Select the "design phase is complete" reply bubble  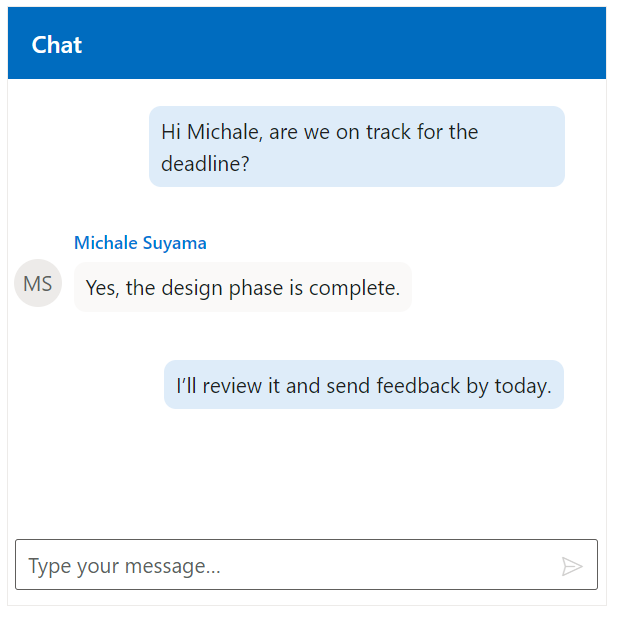coord(243,288)
